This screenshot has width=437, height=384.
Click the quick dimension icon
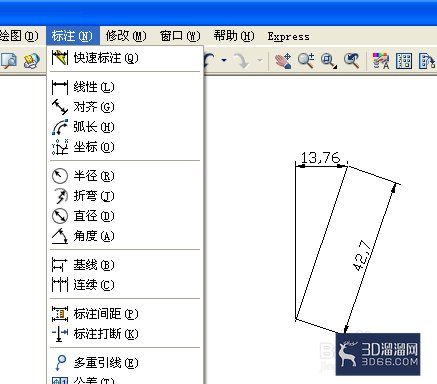point(60,58)
